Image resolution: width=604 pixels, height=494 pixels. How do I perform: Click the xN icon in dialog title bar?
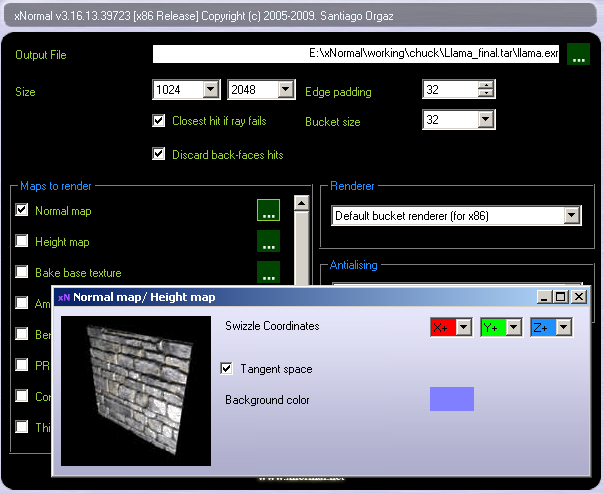tap(64, 297)
